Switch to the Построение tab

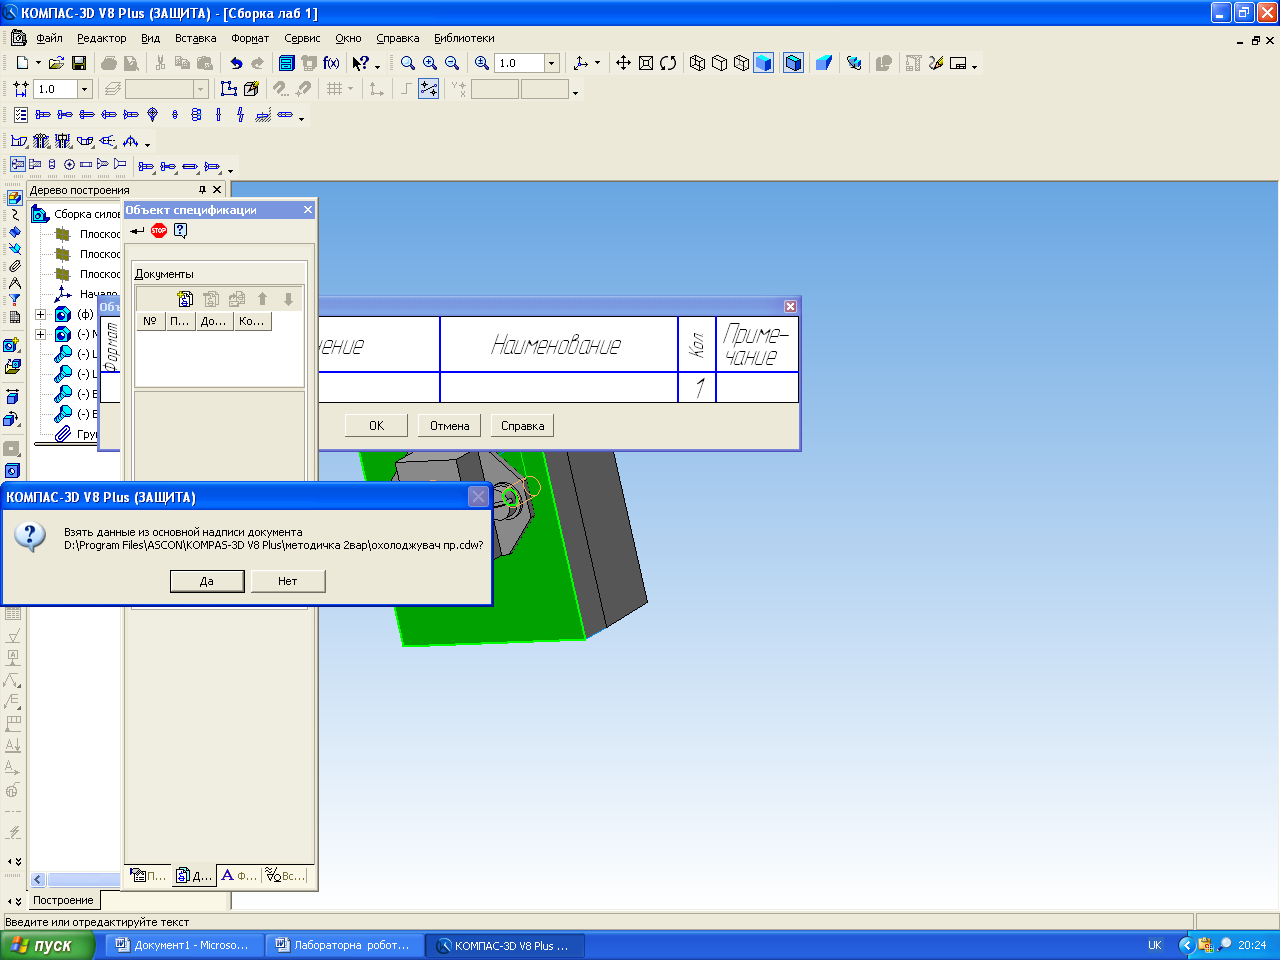(63, 900)
